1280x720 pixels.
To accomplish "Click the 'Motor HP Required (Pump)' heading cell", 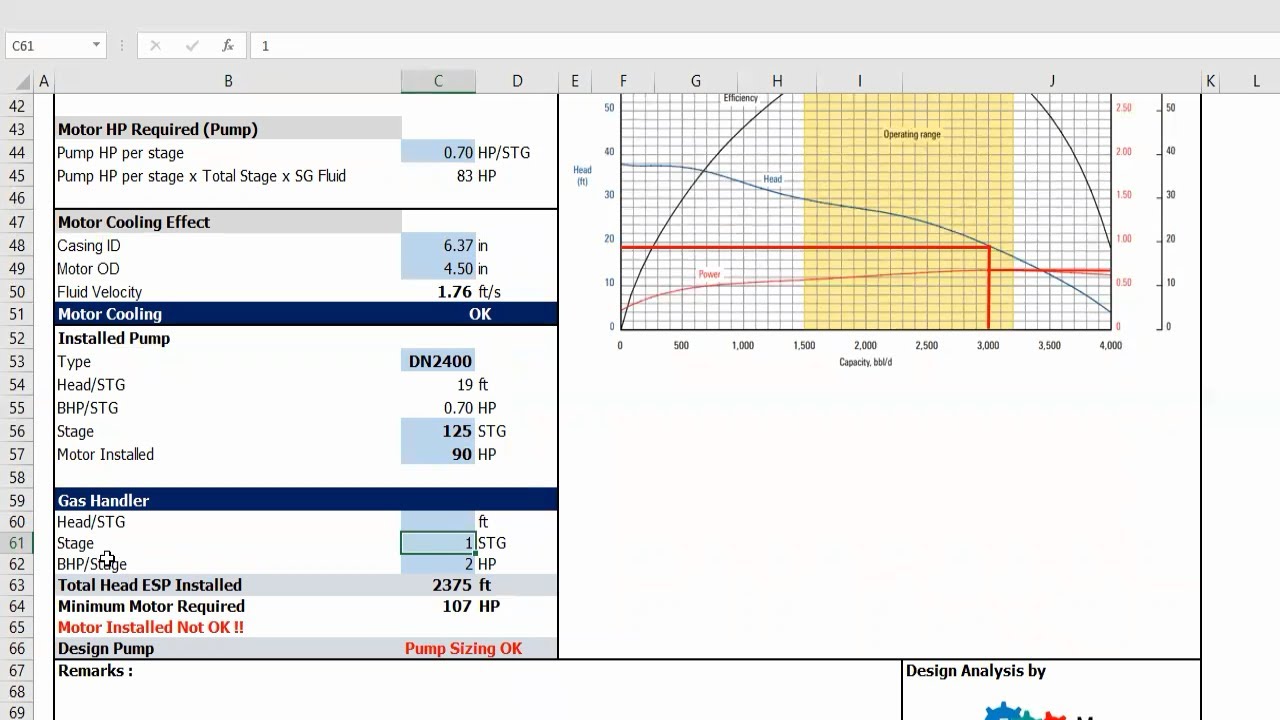I will click(228, 129).
